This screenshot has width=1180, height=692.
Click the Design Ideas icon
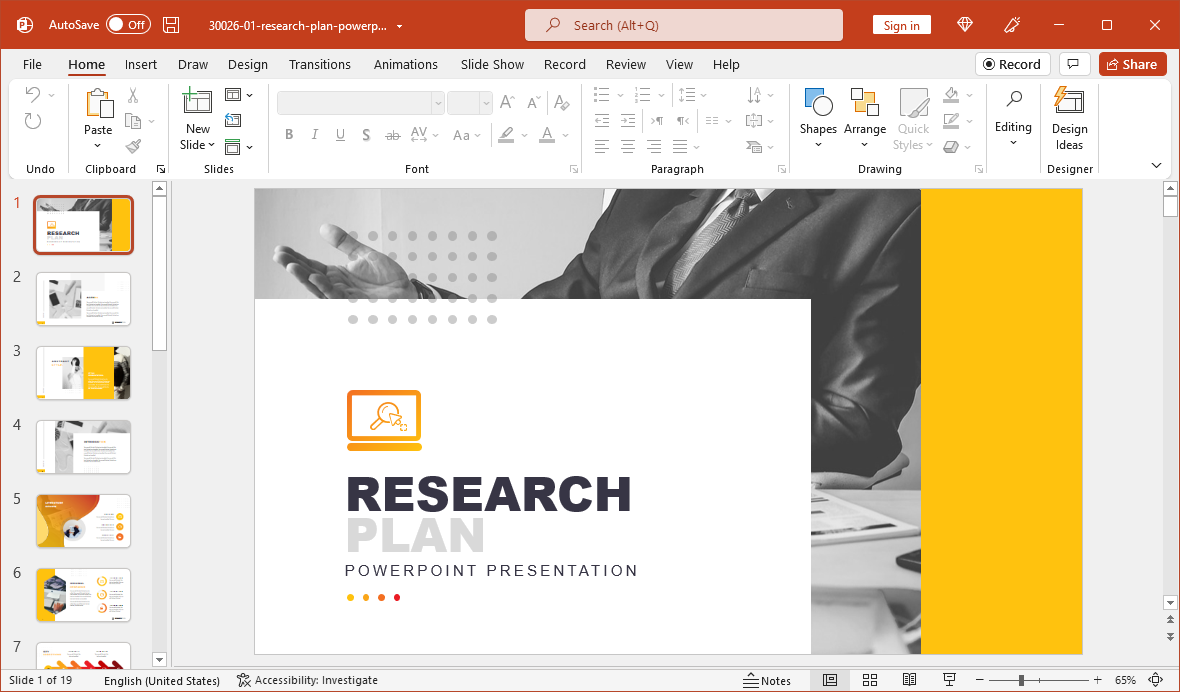1069,118
